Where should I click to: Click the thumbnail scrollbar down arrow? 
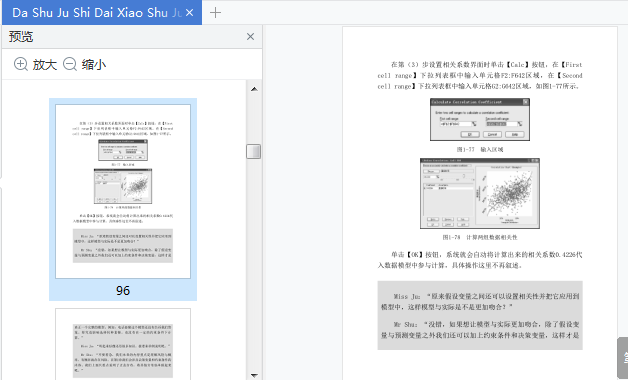(x=254, y=375)
